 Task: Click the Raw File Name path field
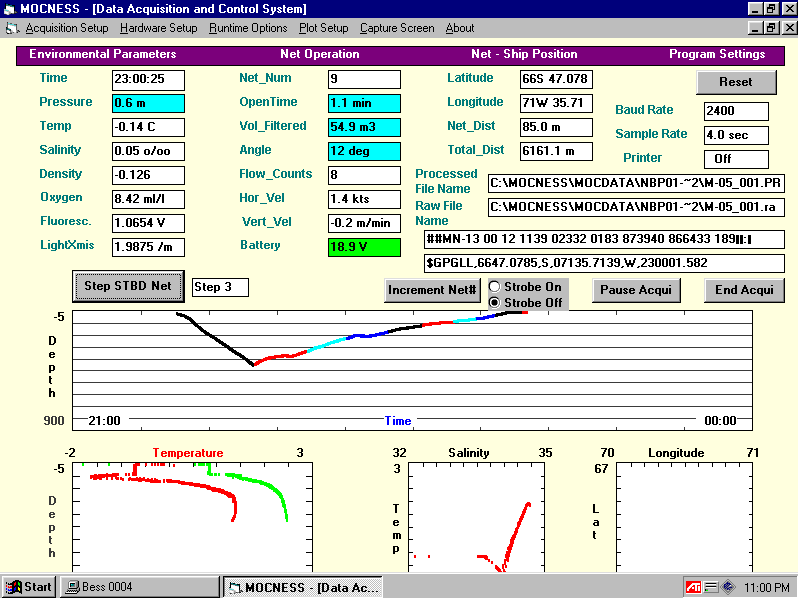point(636,208)
